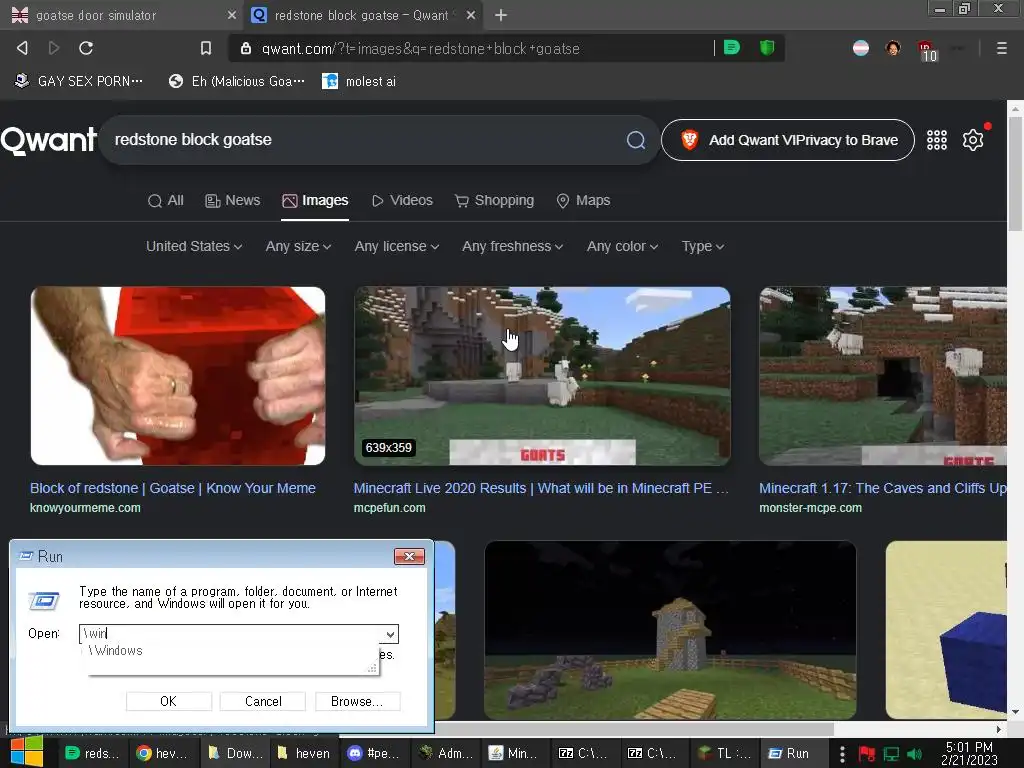Screen dimensions: 1024x768
Task: Open the heven folder taskbar item
Action: pos(304,753)
